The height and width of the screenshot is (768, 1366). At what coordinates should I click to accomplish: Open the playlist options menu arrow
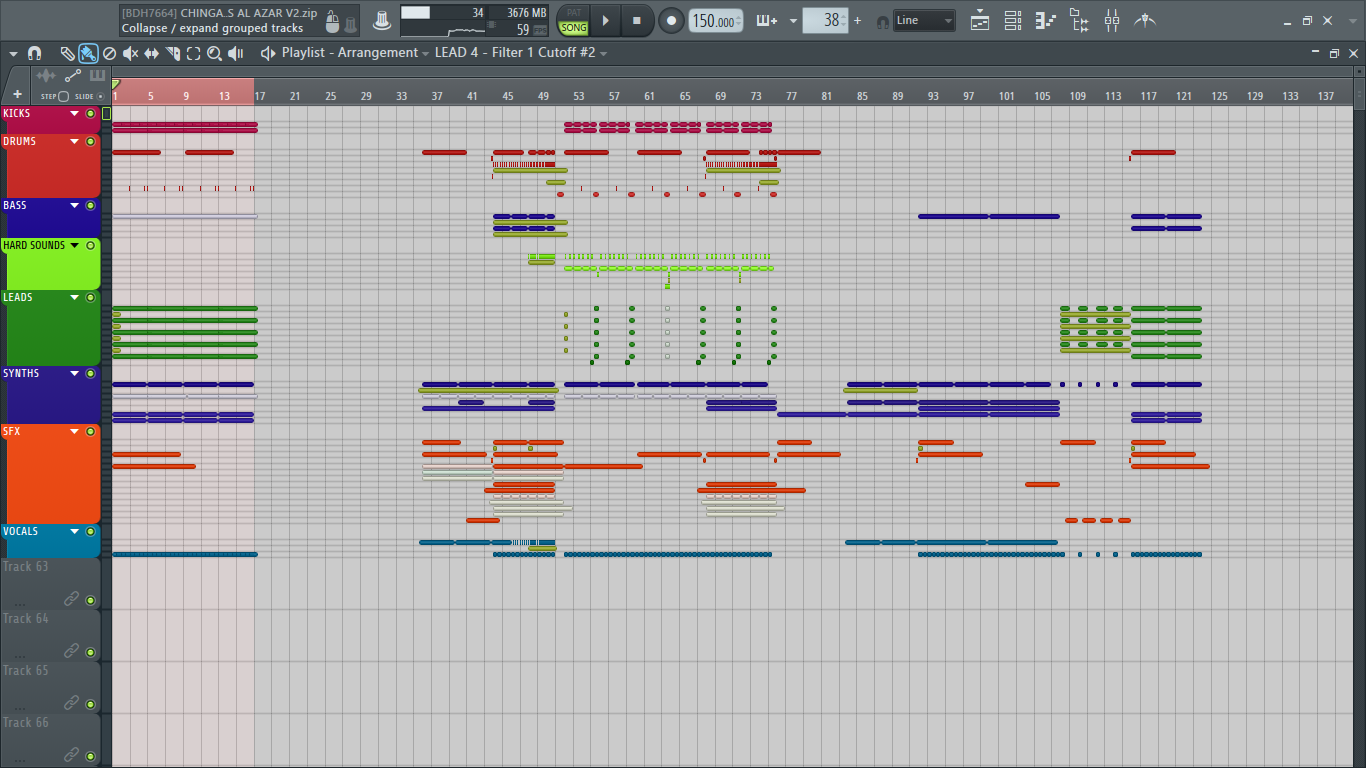click(13, 53)
